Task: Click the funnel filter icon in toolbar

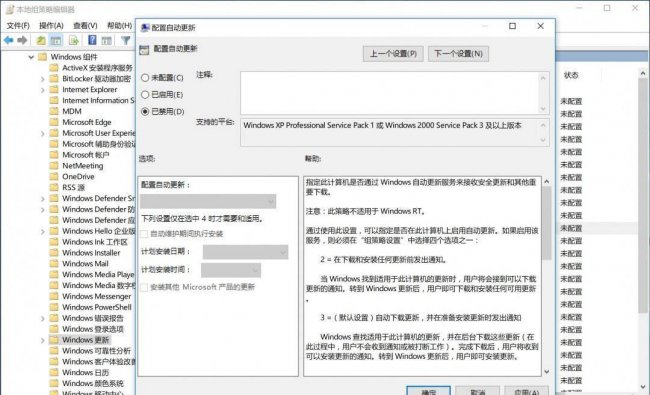Action: pos(126,40)
